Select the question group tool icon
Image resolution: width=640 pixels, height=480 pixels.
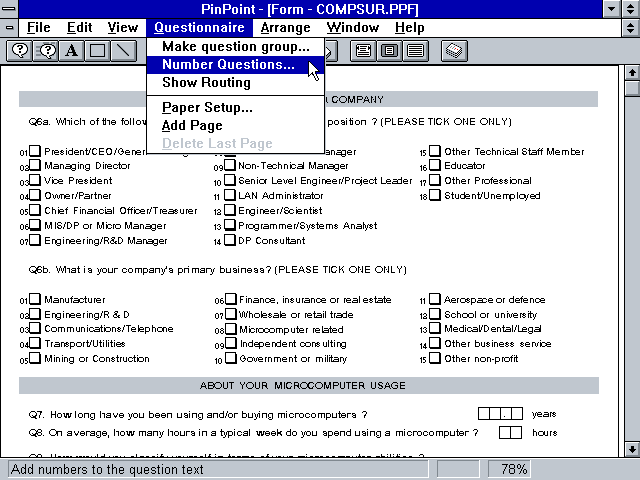pyautogui.click(x=45, y=51)
